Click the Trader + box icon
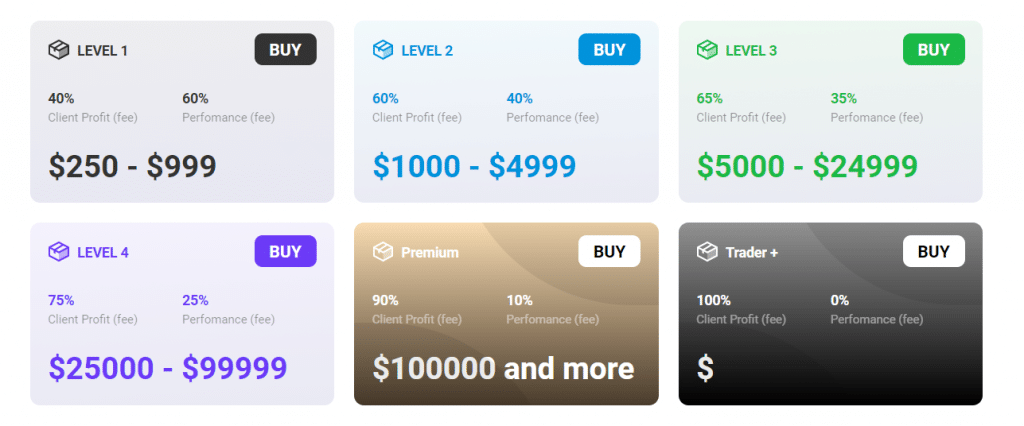The width and height of the screenshot is (1024, 426). pyautogui.click(x=707, y=252)
